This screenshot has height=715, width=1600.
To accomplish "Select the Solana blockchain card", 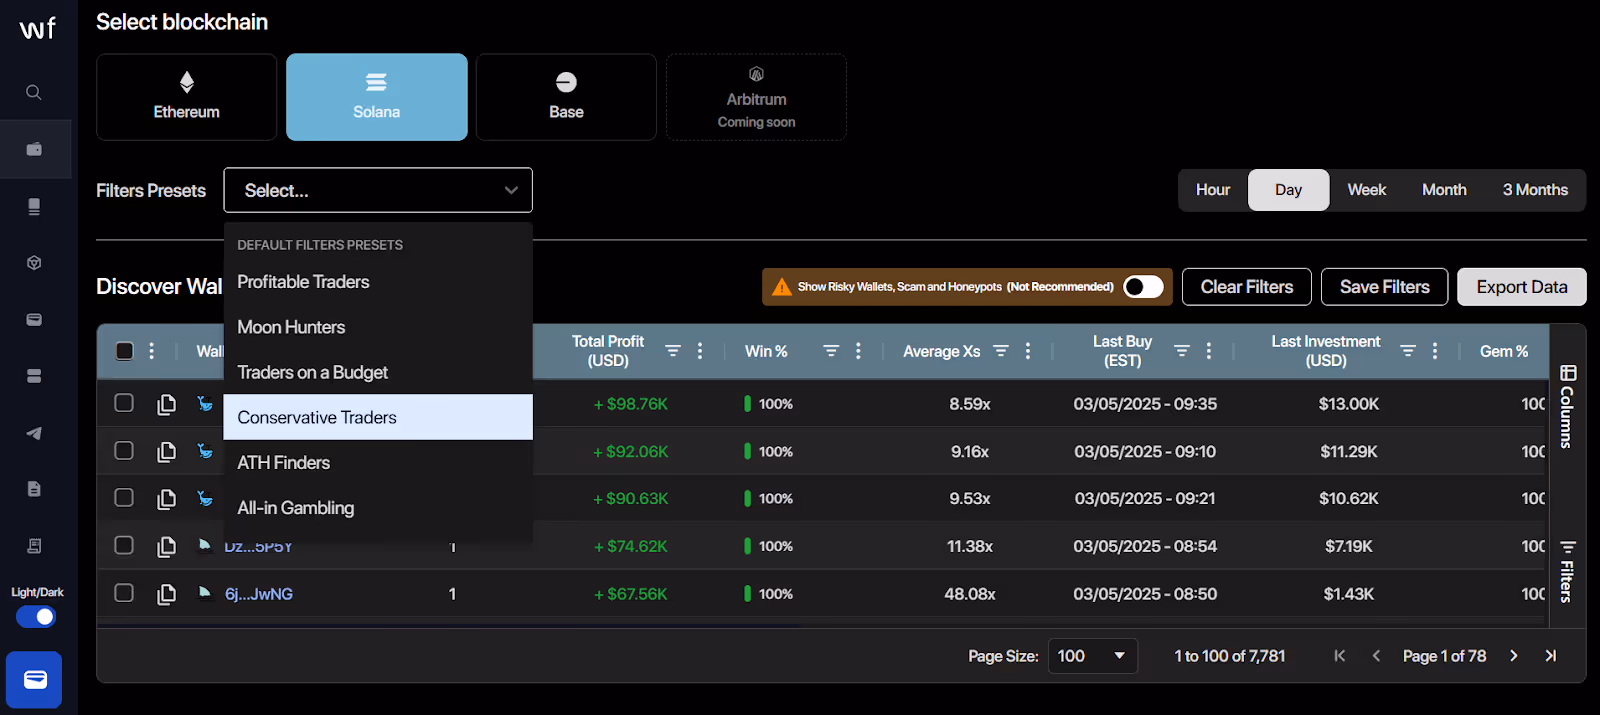I will (377, 97).
